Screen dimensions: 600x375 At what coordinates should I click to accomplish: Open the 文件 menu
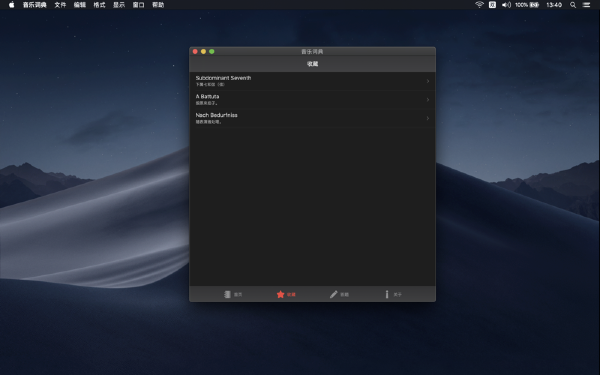pyautogui.click(x=60, y=5)
